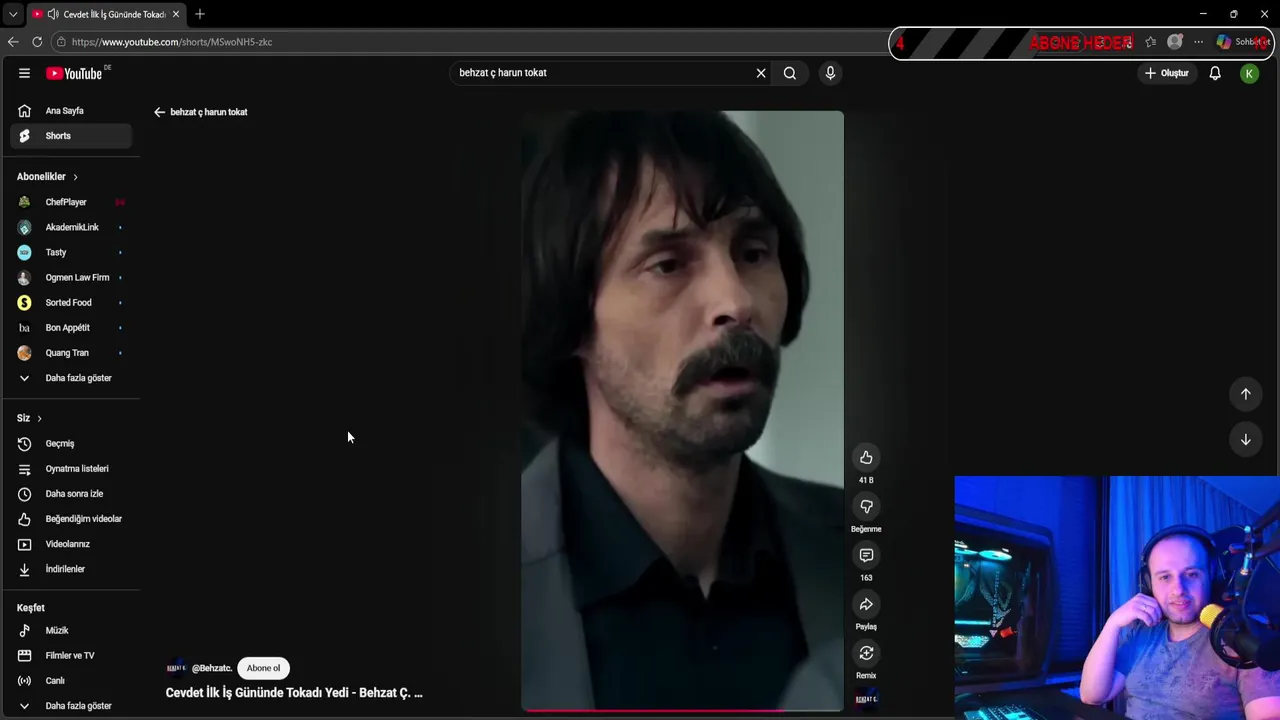Open the Quang Tran channel

[70, 352]
